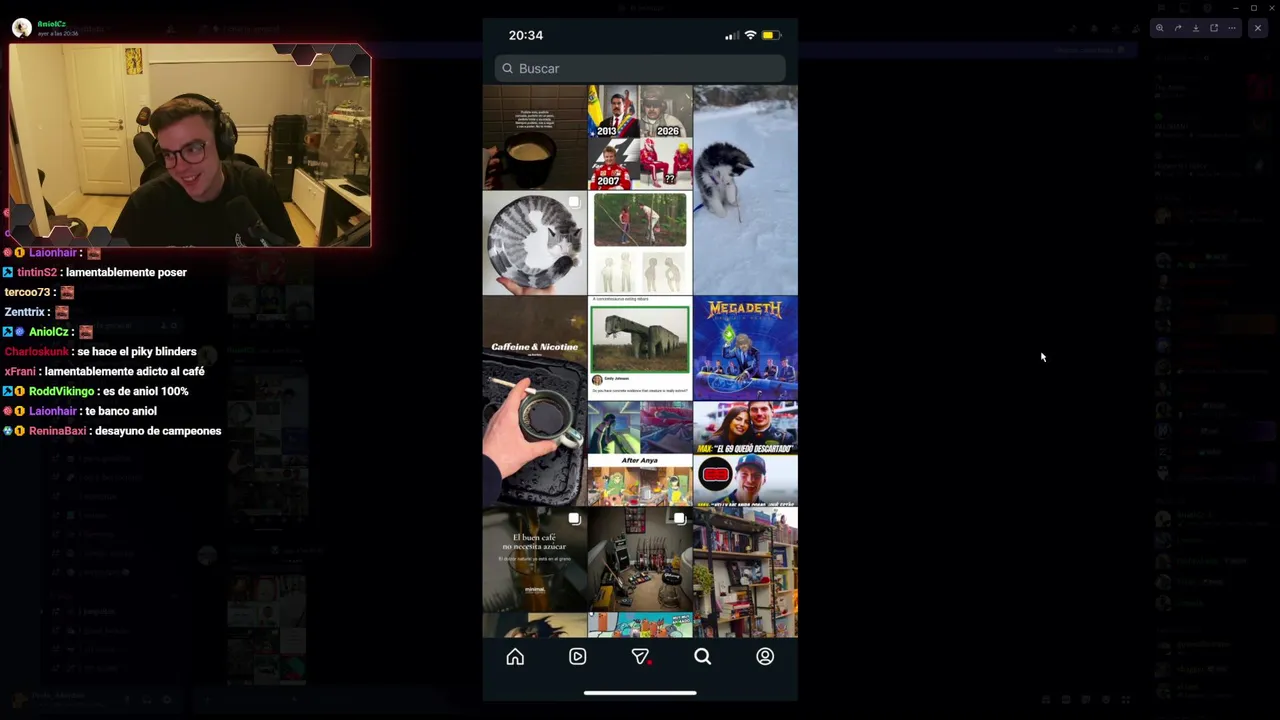Screen dimensions: 1280x720
Task: Click the Buscar search field
Action: click(640, 68)
